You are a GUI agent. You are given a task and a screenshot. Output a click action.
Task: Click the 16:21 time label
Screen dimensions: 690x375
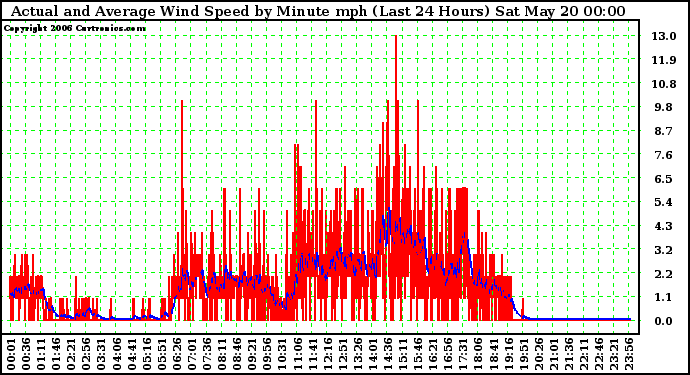click(x=433, y=354)
